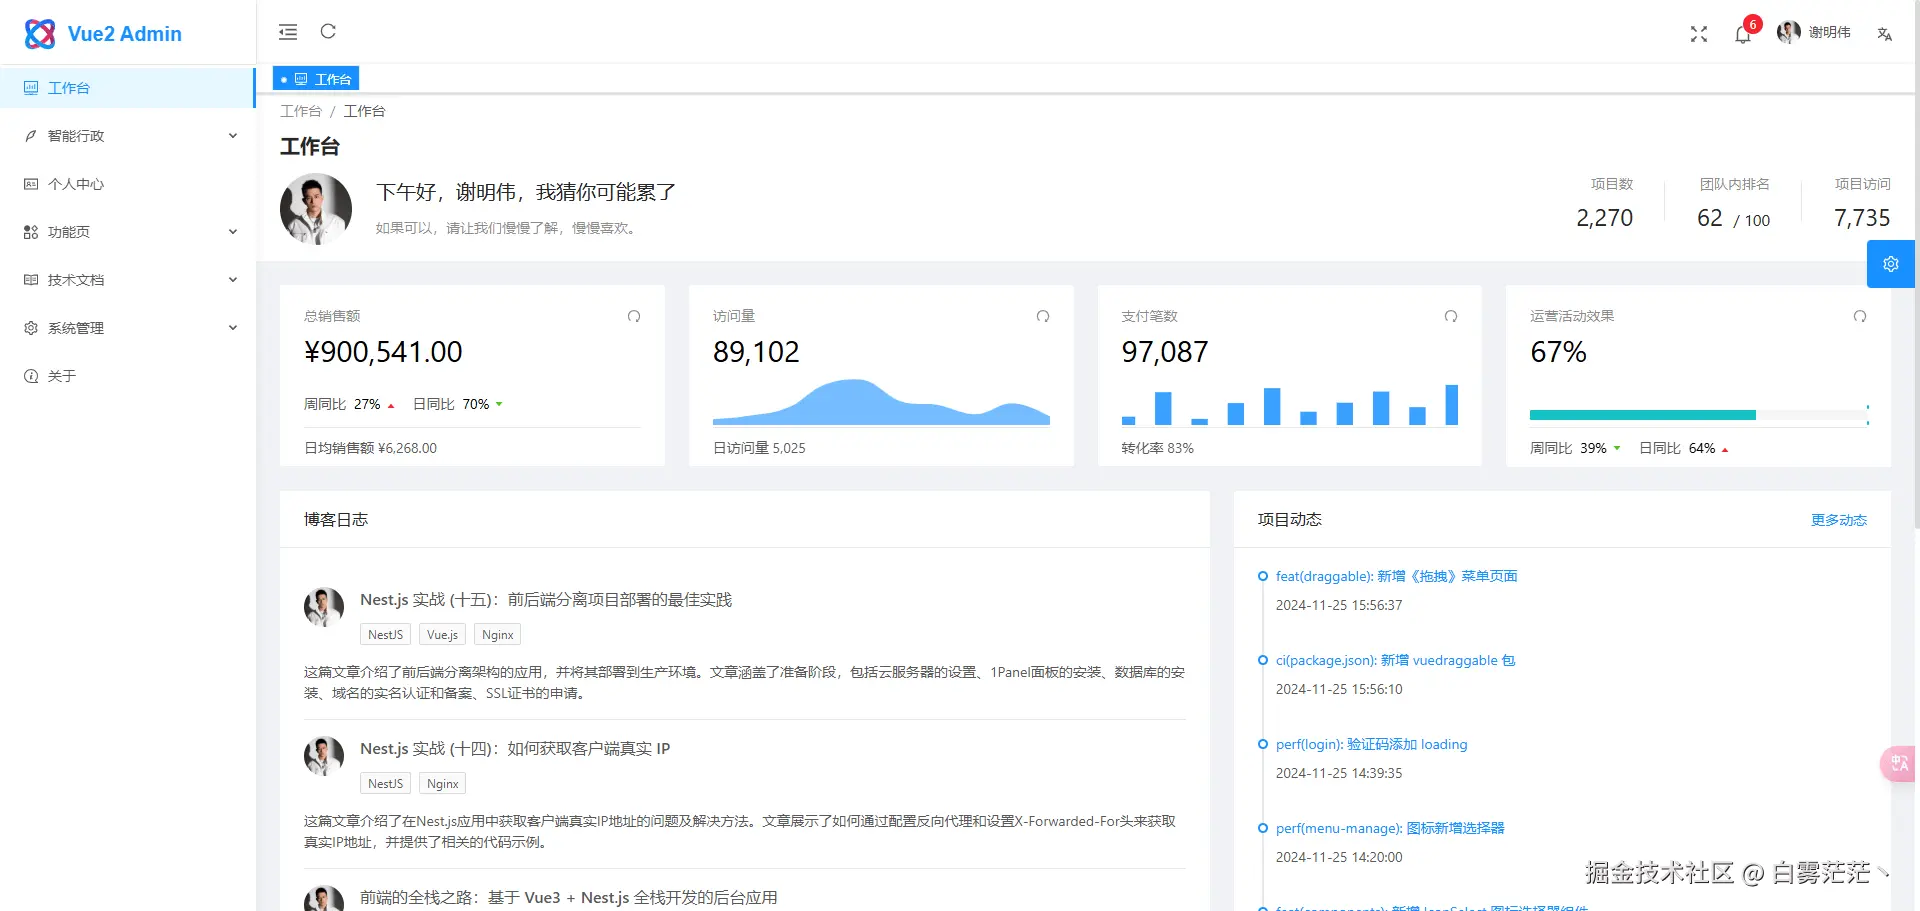The image size is (1920, 911).
Task: Click the large profile photo beside the greeting
Action: tap(316, 209)
